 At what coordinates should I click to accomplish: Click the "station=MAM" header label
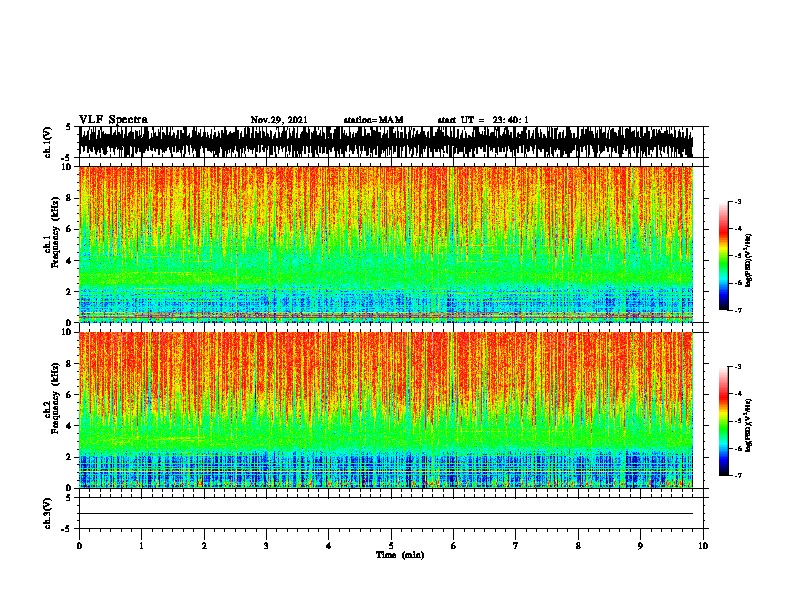click(373, 120)
